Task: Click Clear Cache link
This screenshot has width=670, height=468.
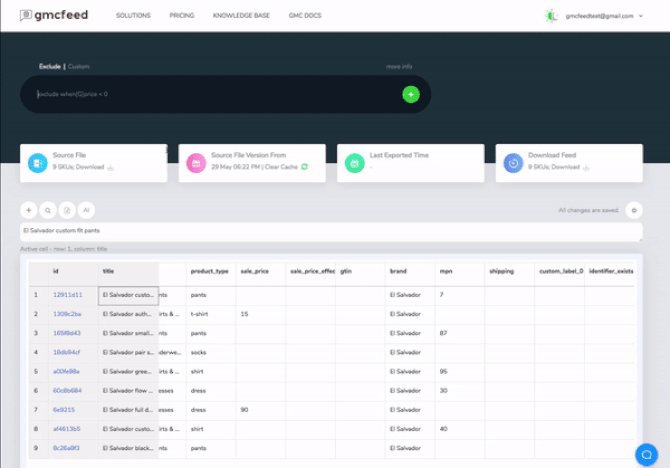Action: click(281, 167)
